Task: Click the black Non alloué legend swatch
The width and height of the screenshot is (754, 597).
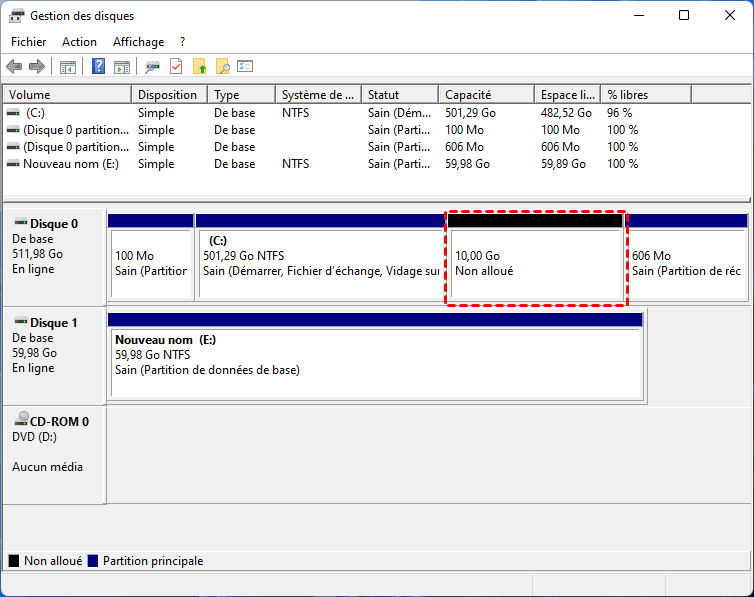Action: pos(14,562)
